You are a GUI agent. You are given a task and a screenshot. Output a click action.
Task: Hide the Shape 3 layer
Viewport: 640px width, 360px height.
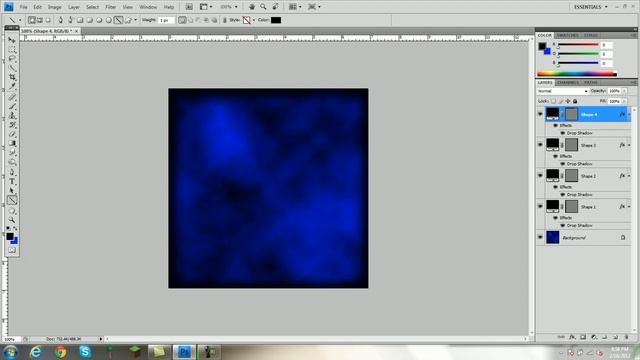coord(540,145)
